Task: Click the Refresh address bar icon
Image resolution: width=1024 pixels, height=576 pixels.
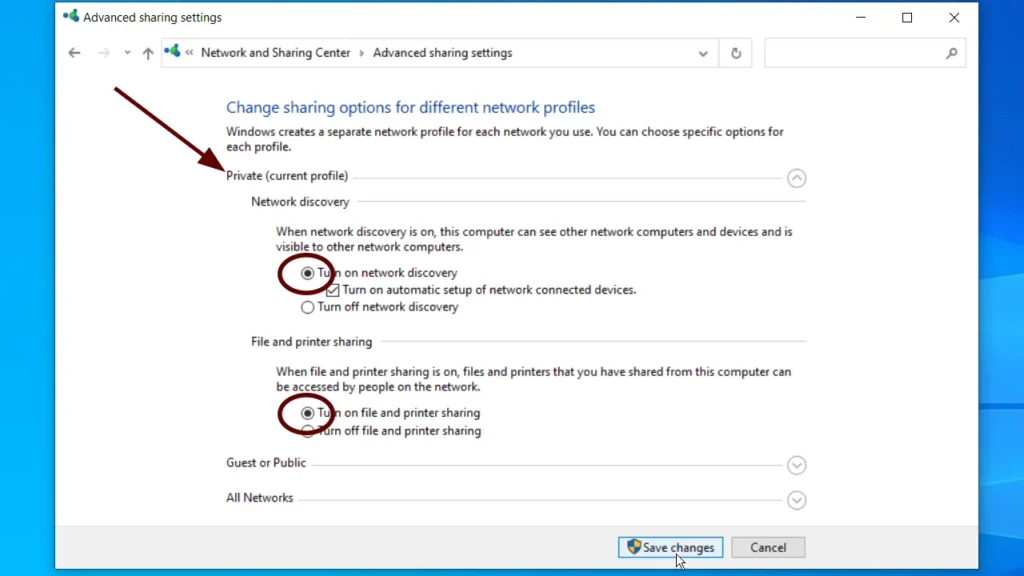Action: point(736,53)
